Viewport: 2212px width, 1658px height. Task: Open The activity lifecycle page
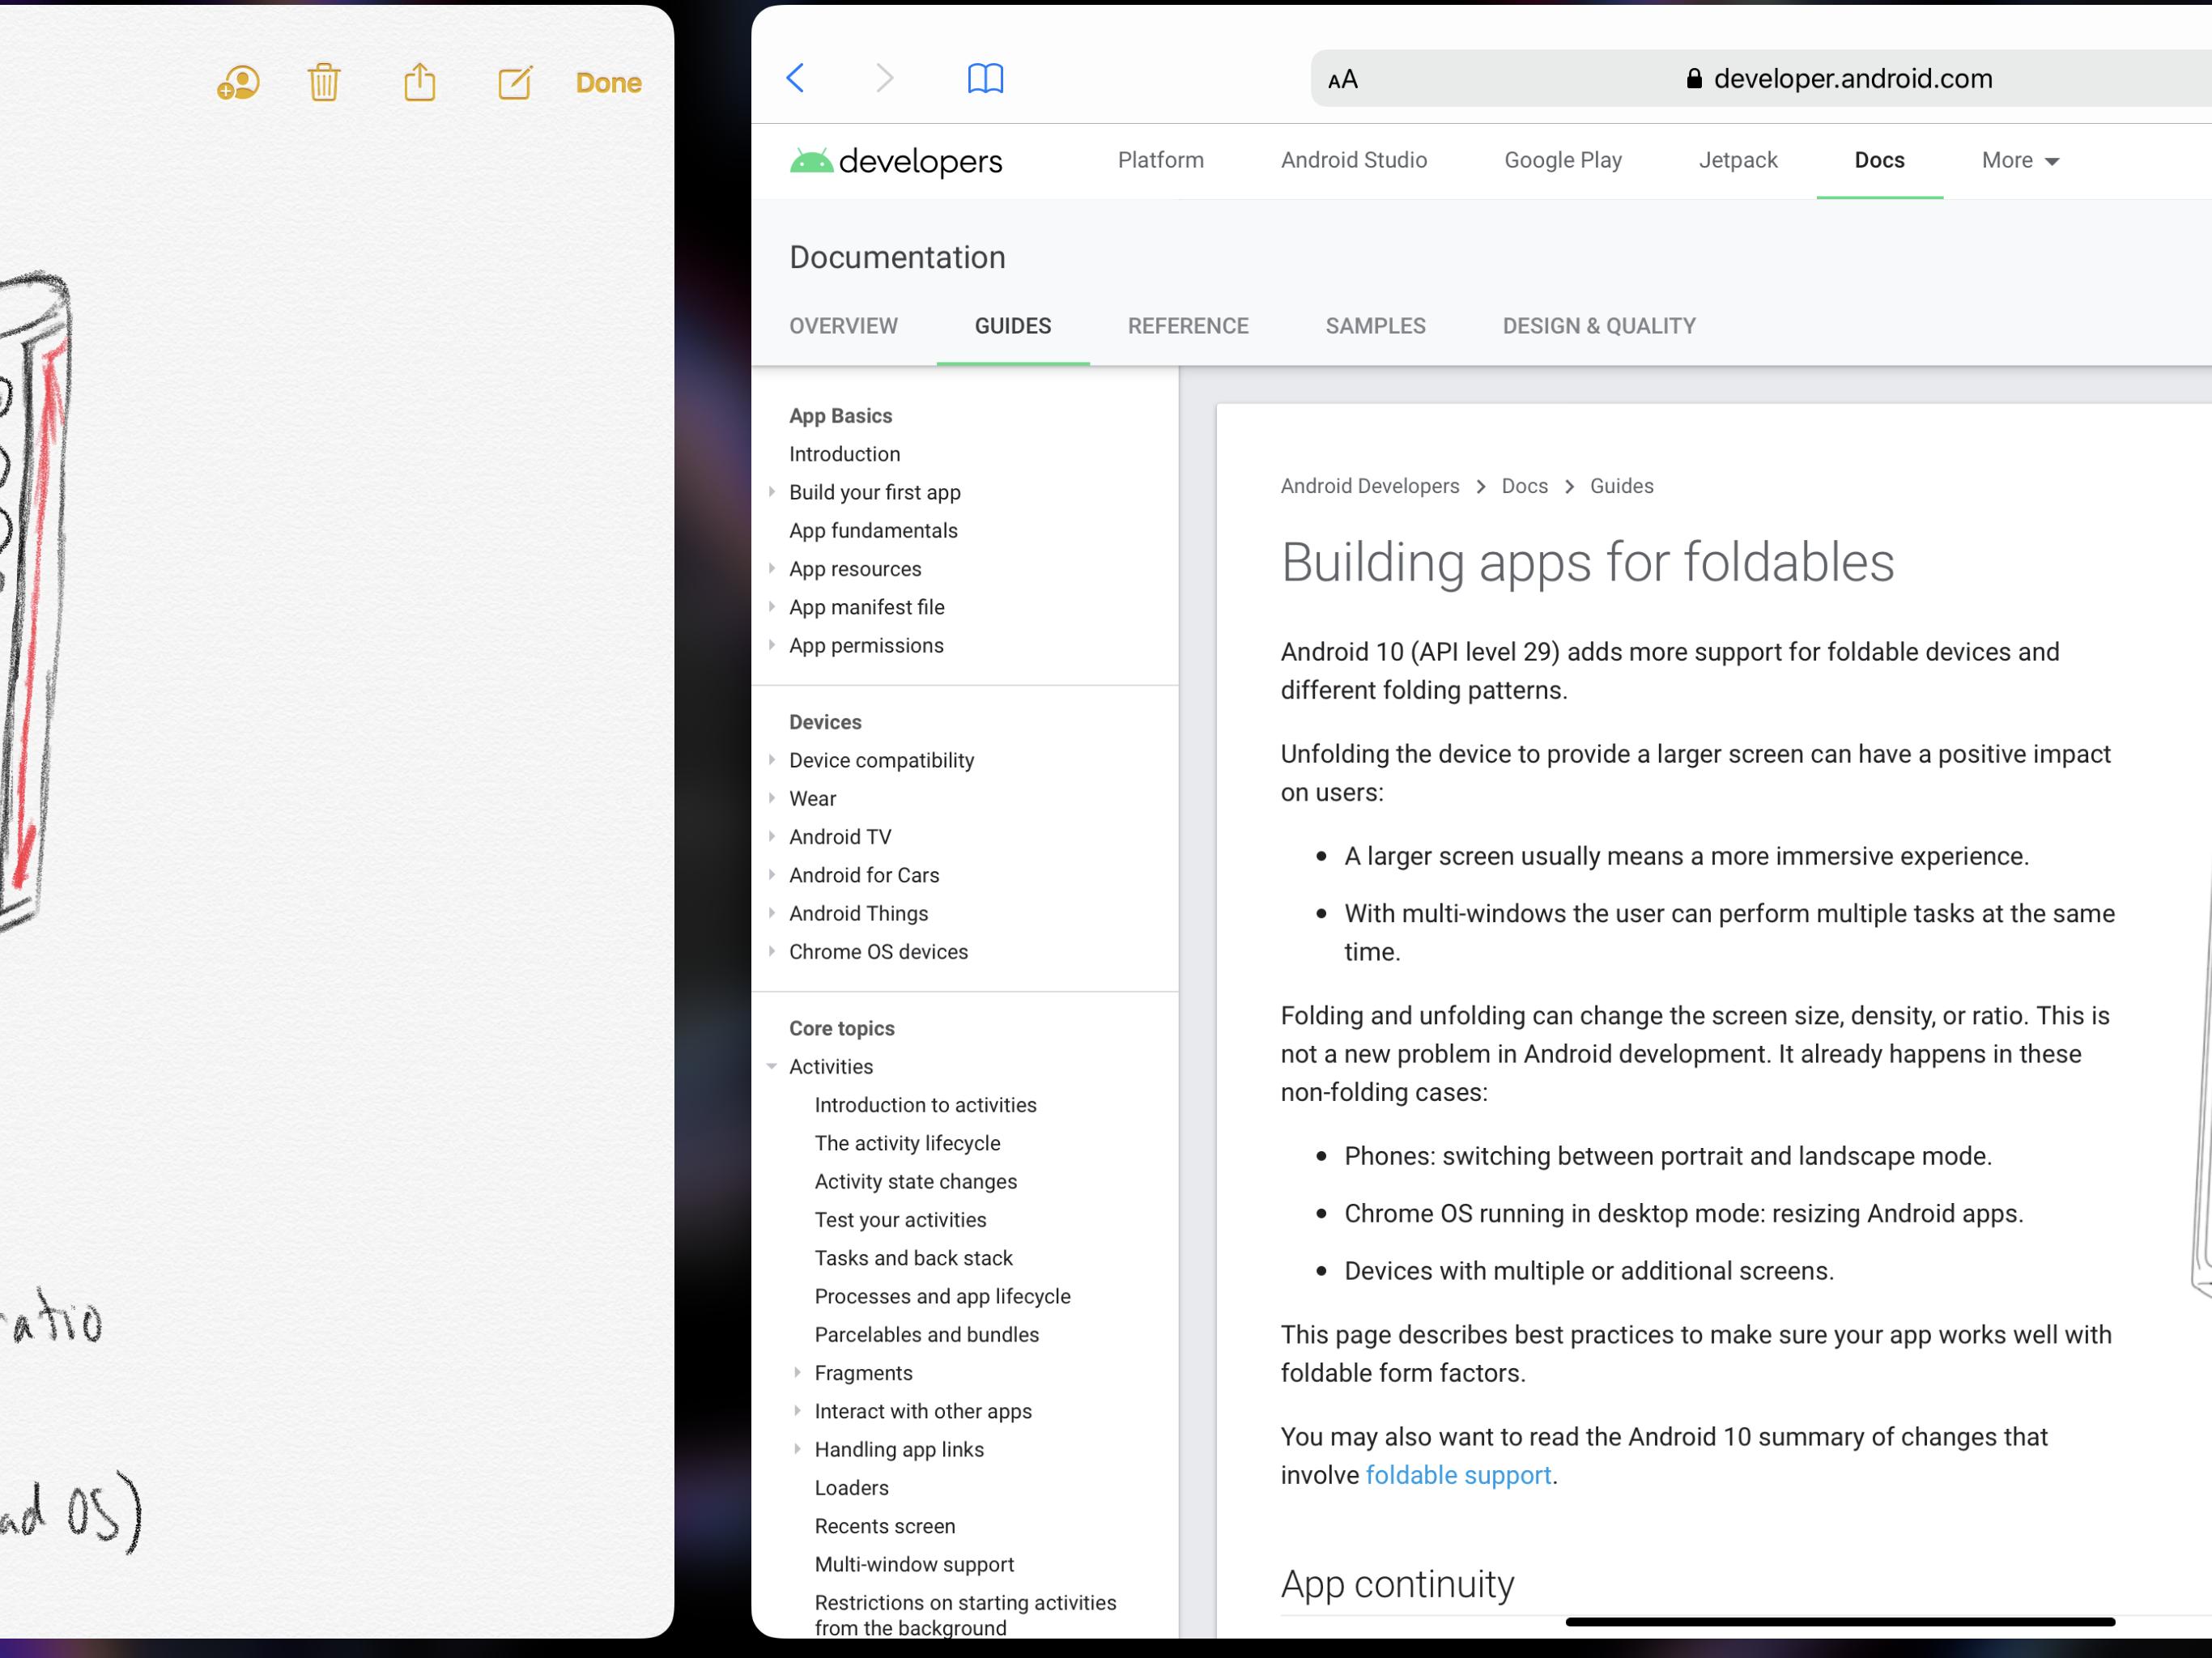[907, 1143]
